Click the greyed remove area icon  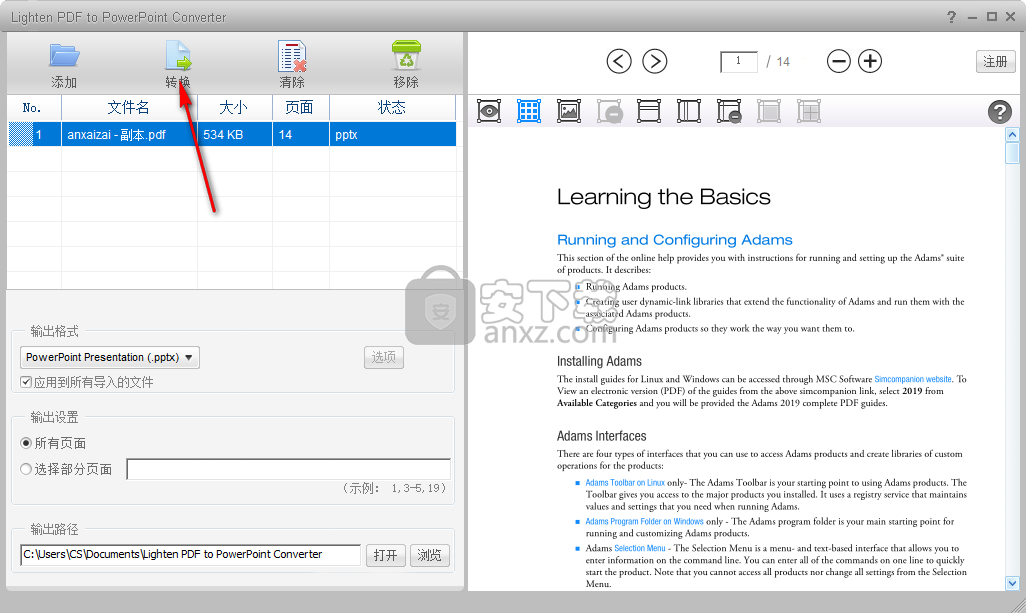[x=609, y=111]
